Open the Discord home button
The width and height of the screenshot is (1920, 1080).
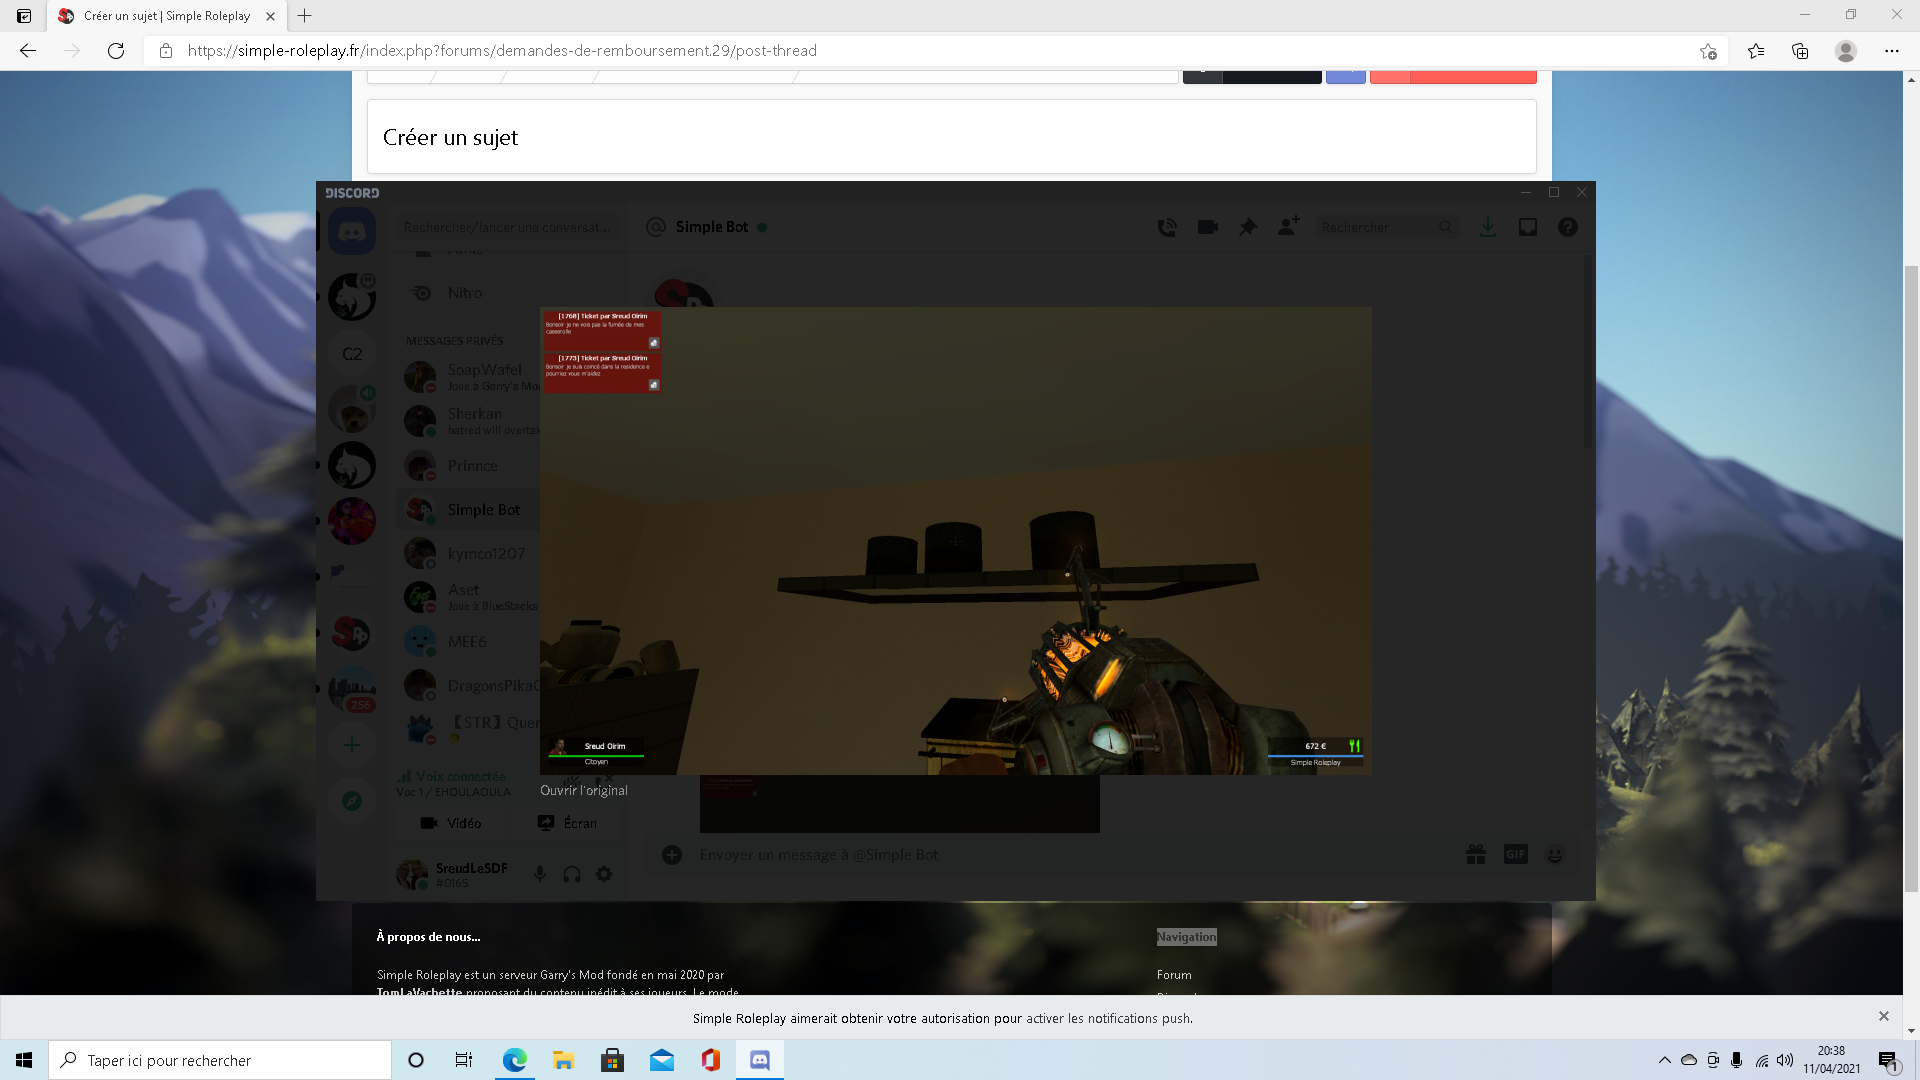(x=352, y=232)
